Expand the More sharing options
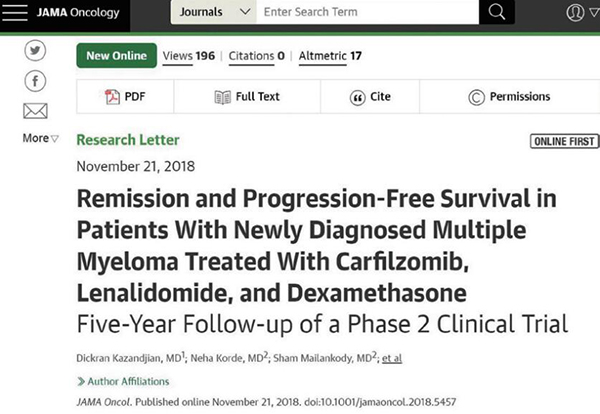The image size is (600, 414). [40, 138]
